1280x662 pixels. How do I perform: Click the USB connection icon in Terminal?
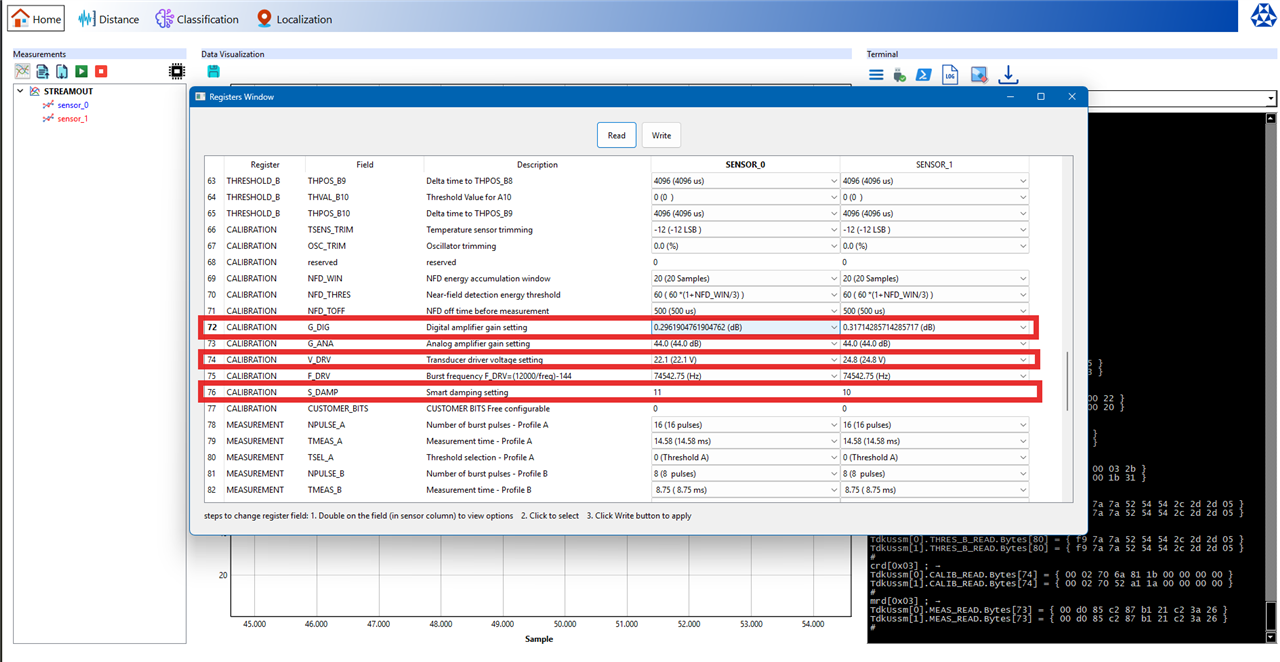(x=900, y=75)
